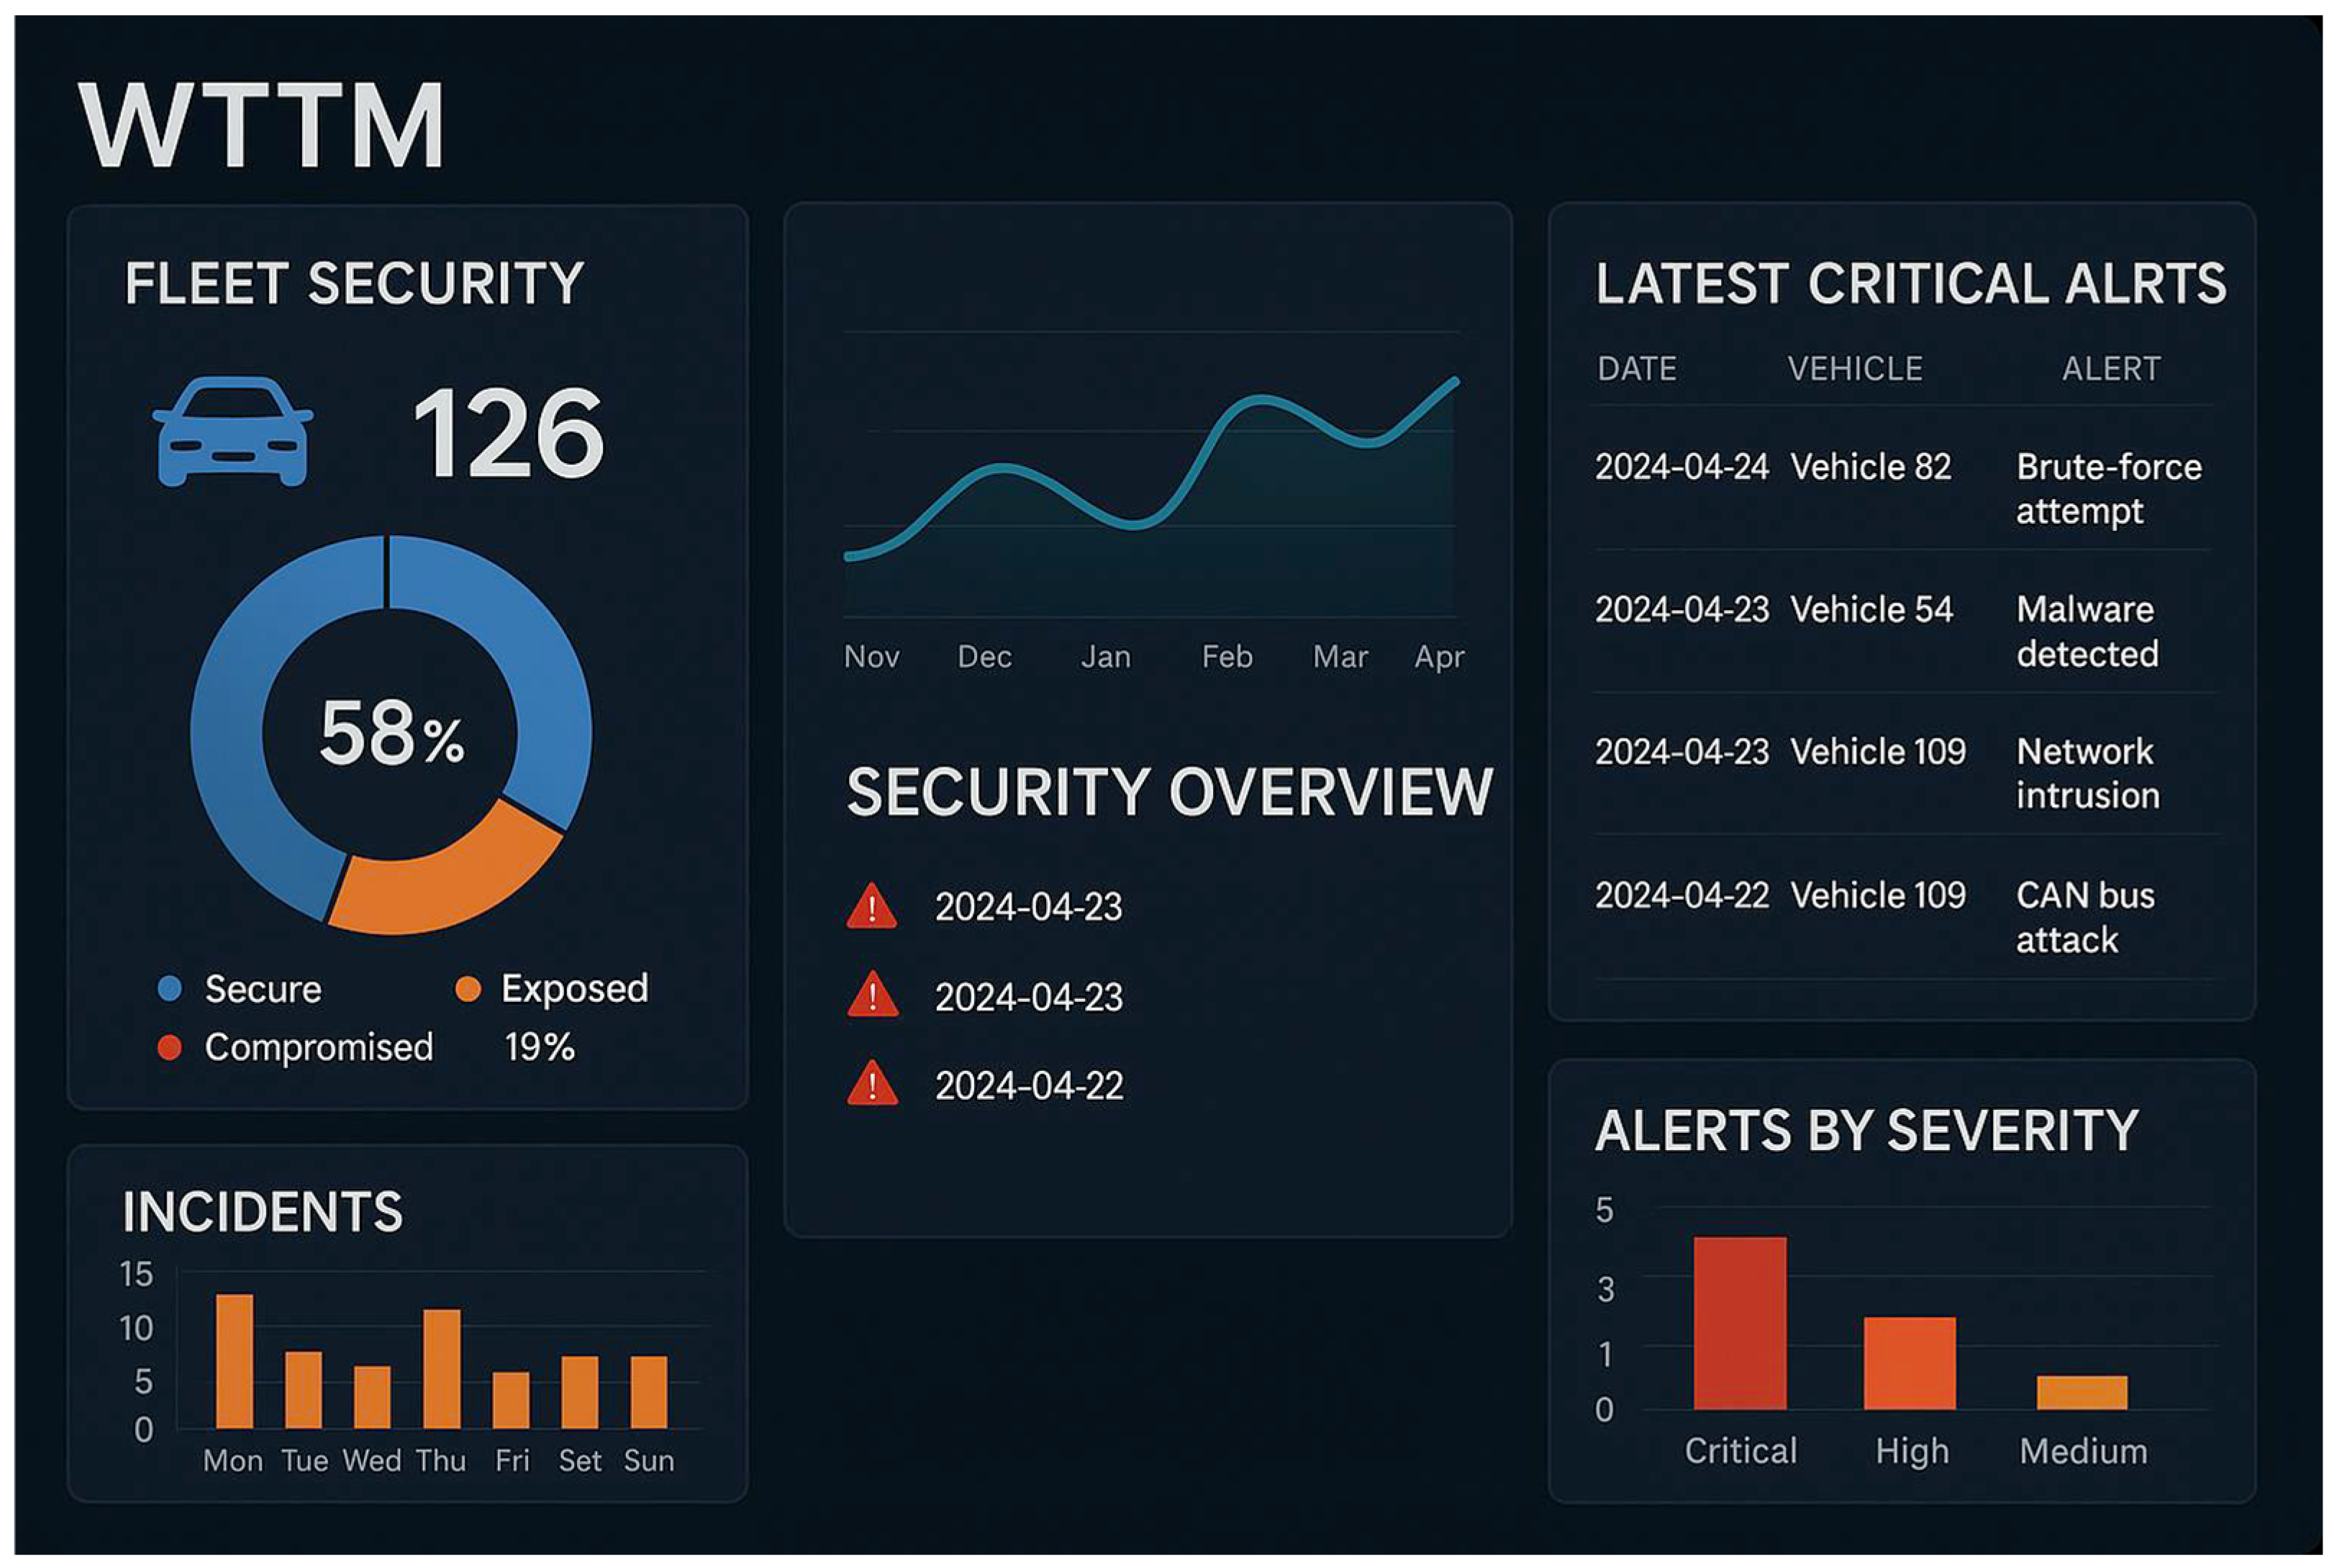Click the Dec label on trend chart
Screen dimensions: 2334x1568
tap(984, 657)
